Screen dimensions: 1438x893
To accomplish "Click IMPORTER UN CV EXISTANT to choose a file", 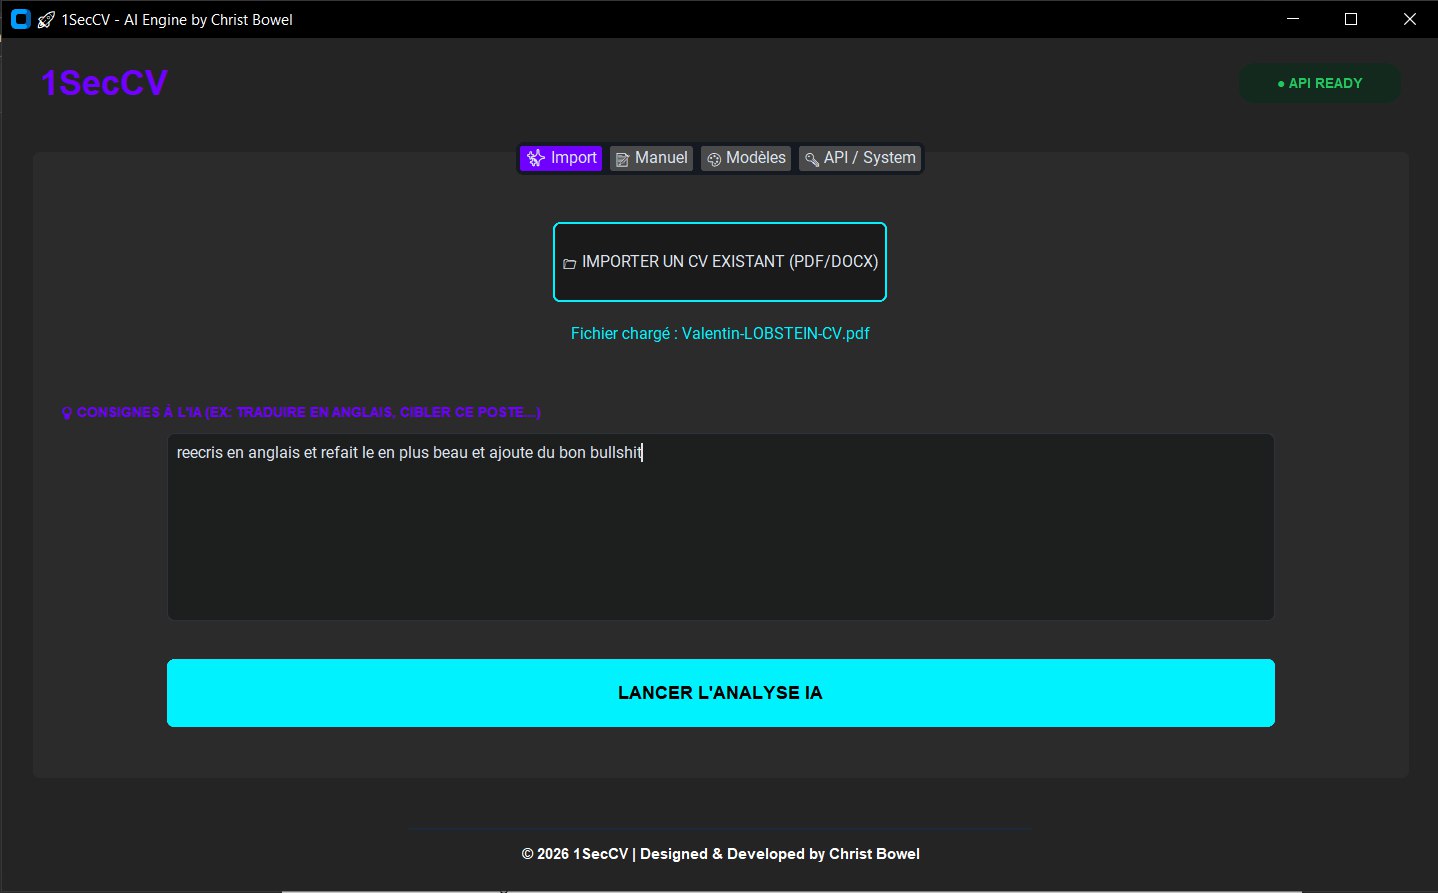I will click(719, 262).
